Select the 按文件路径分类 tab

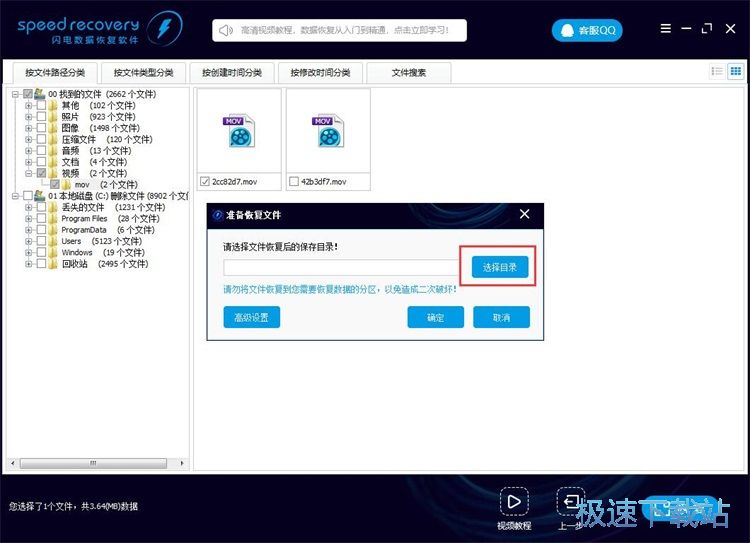tap(55, 73)
